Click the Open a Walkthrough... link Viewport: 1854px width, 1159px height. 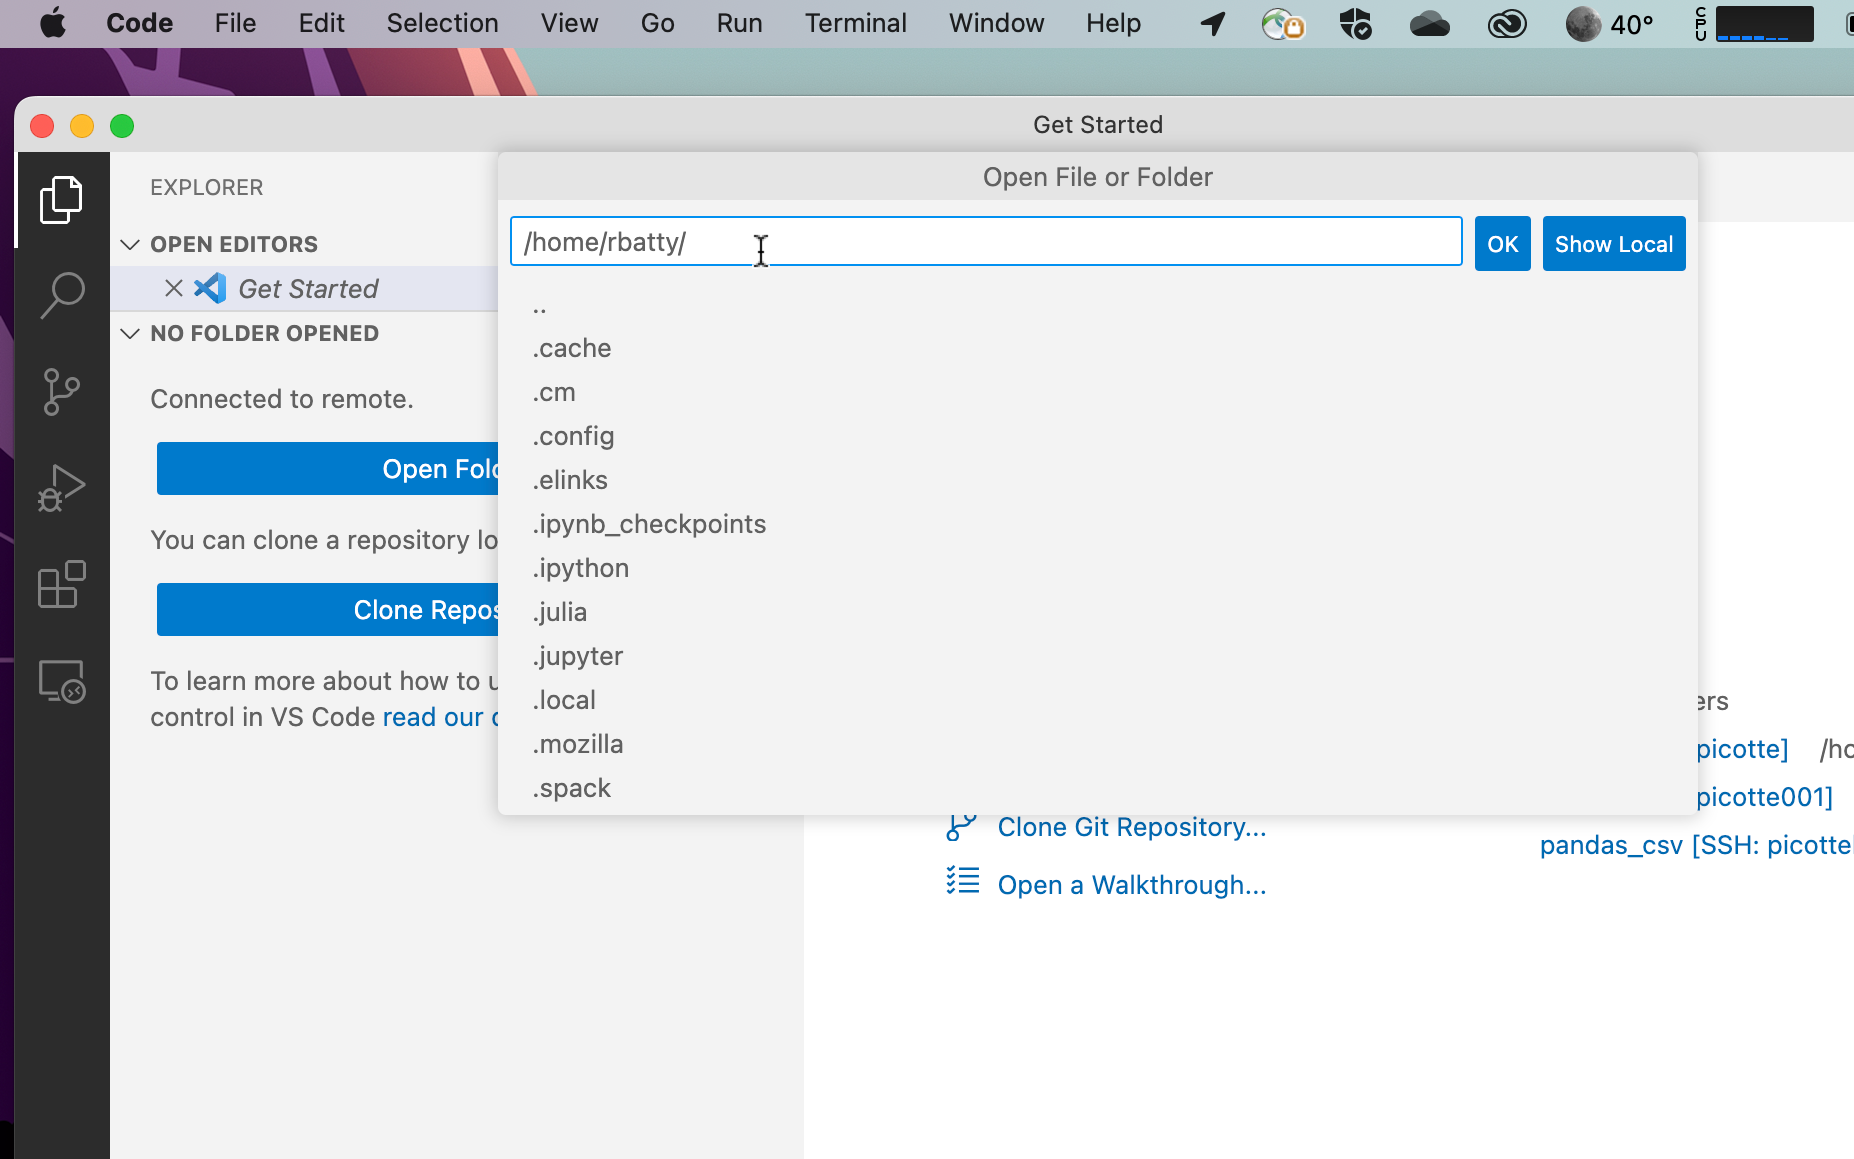pyautogui.click(x=1132, y=885)
